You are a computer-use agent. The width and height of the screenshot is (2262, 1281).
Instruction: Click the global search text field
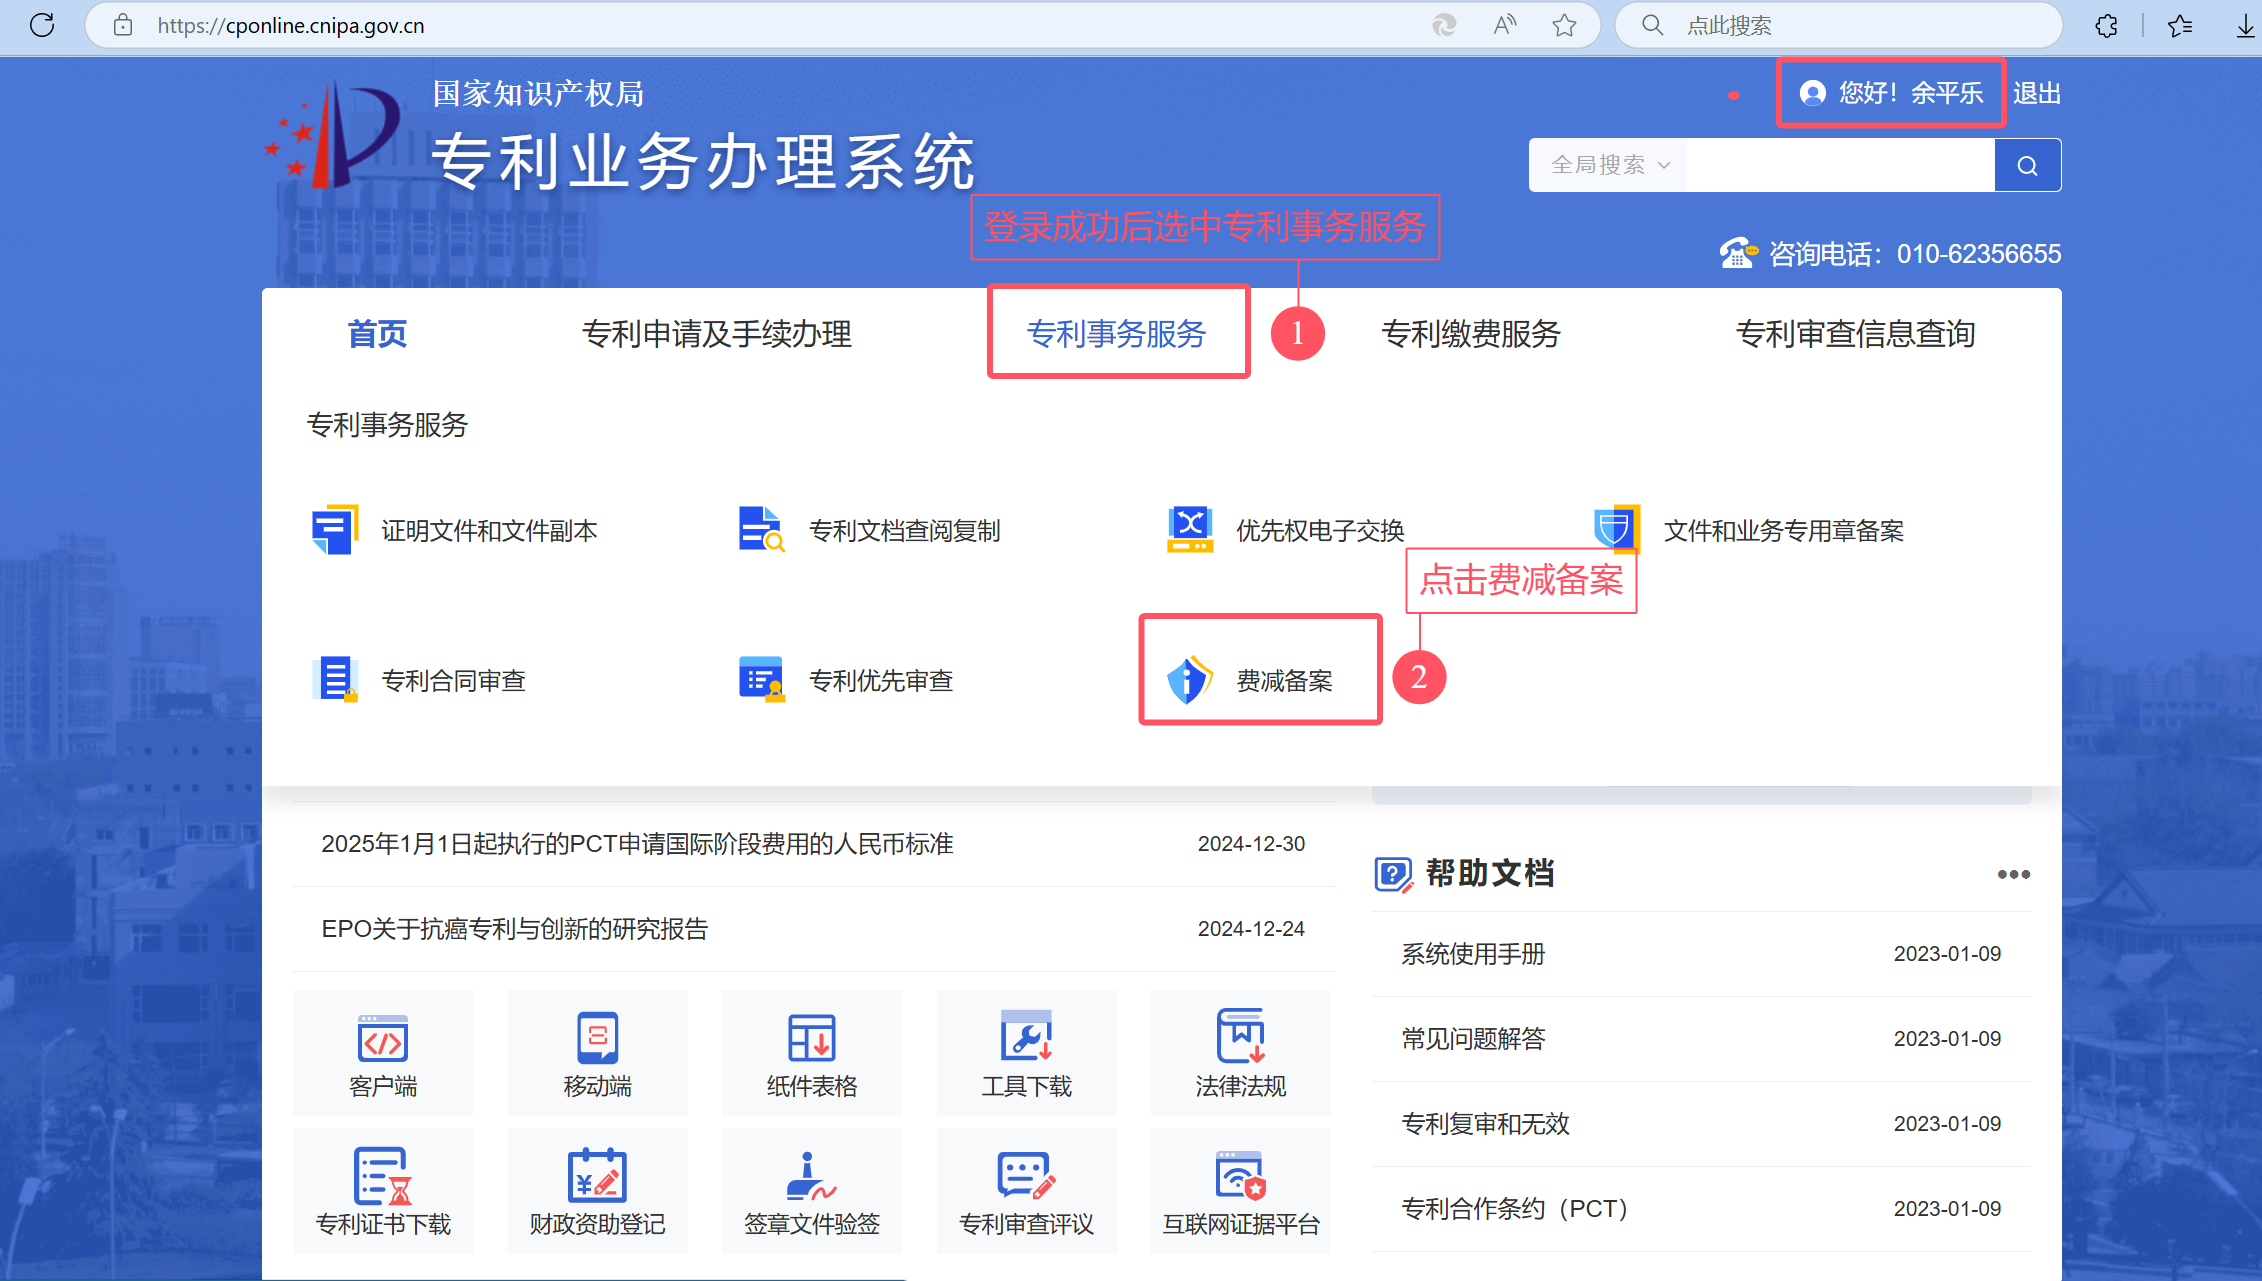click(x=1839, y=165)
